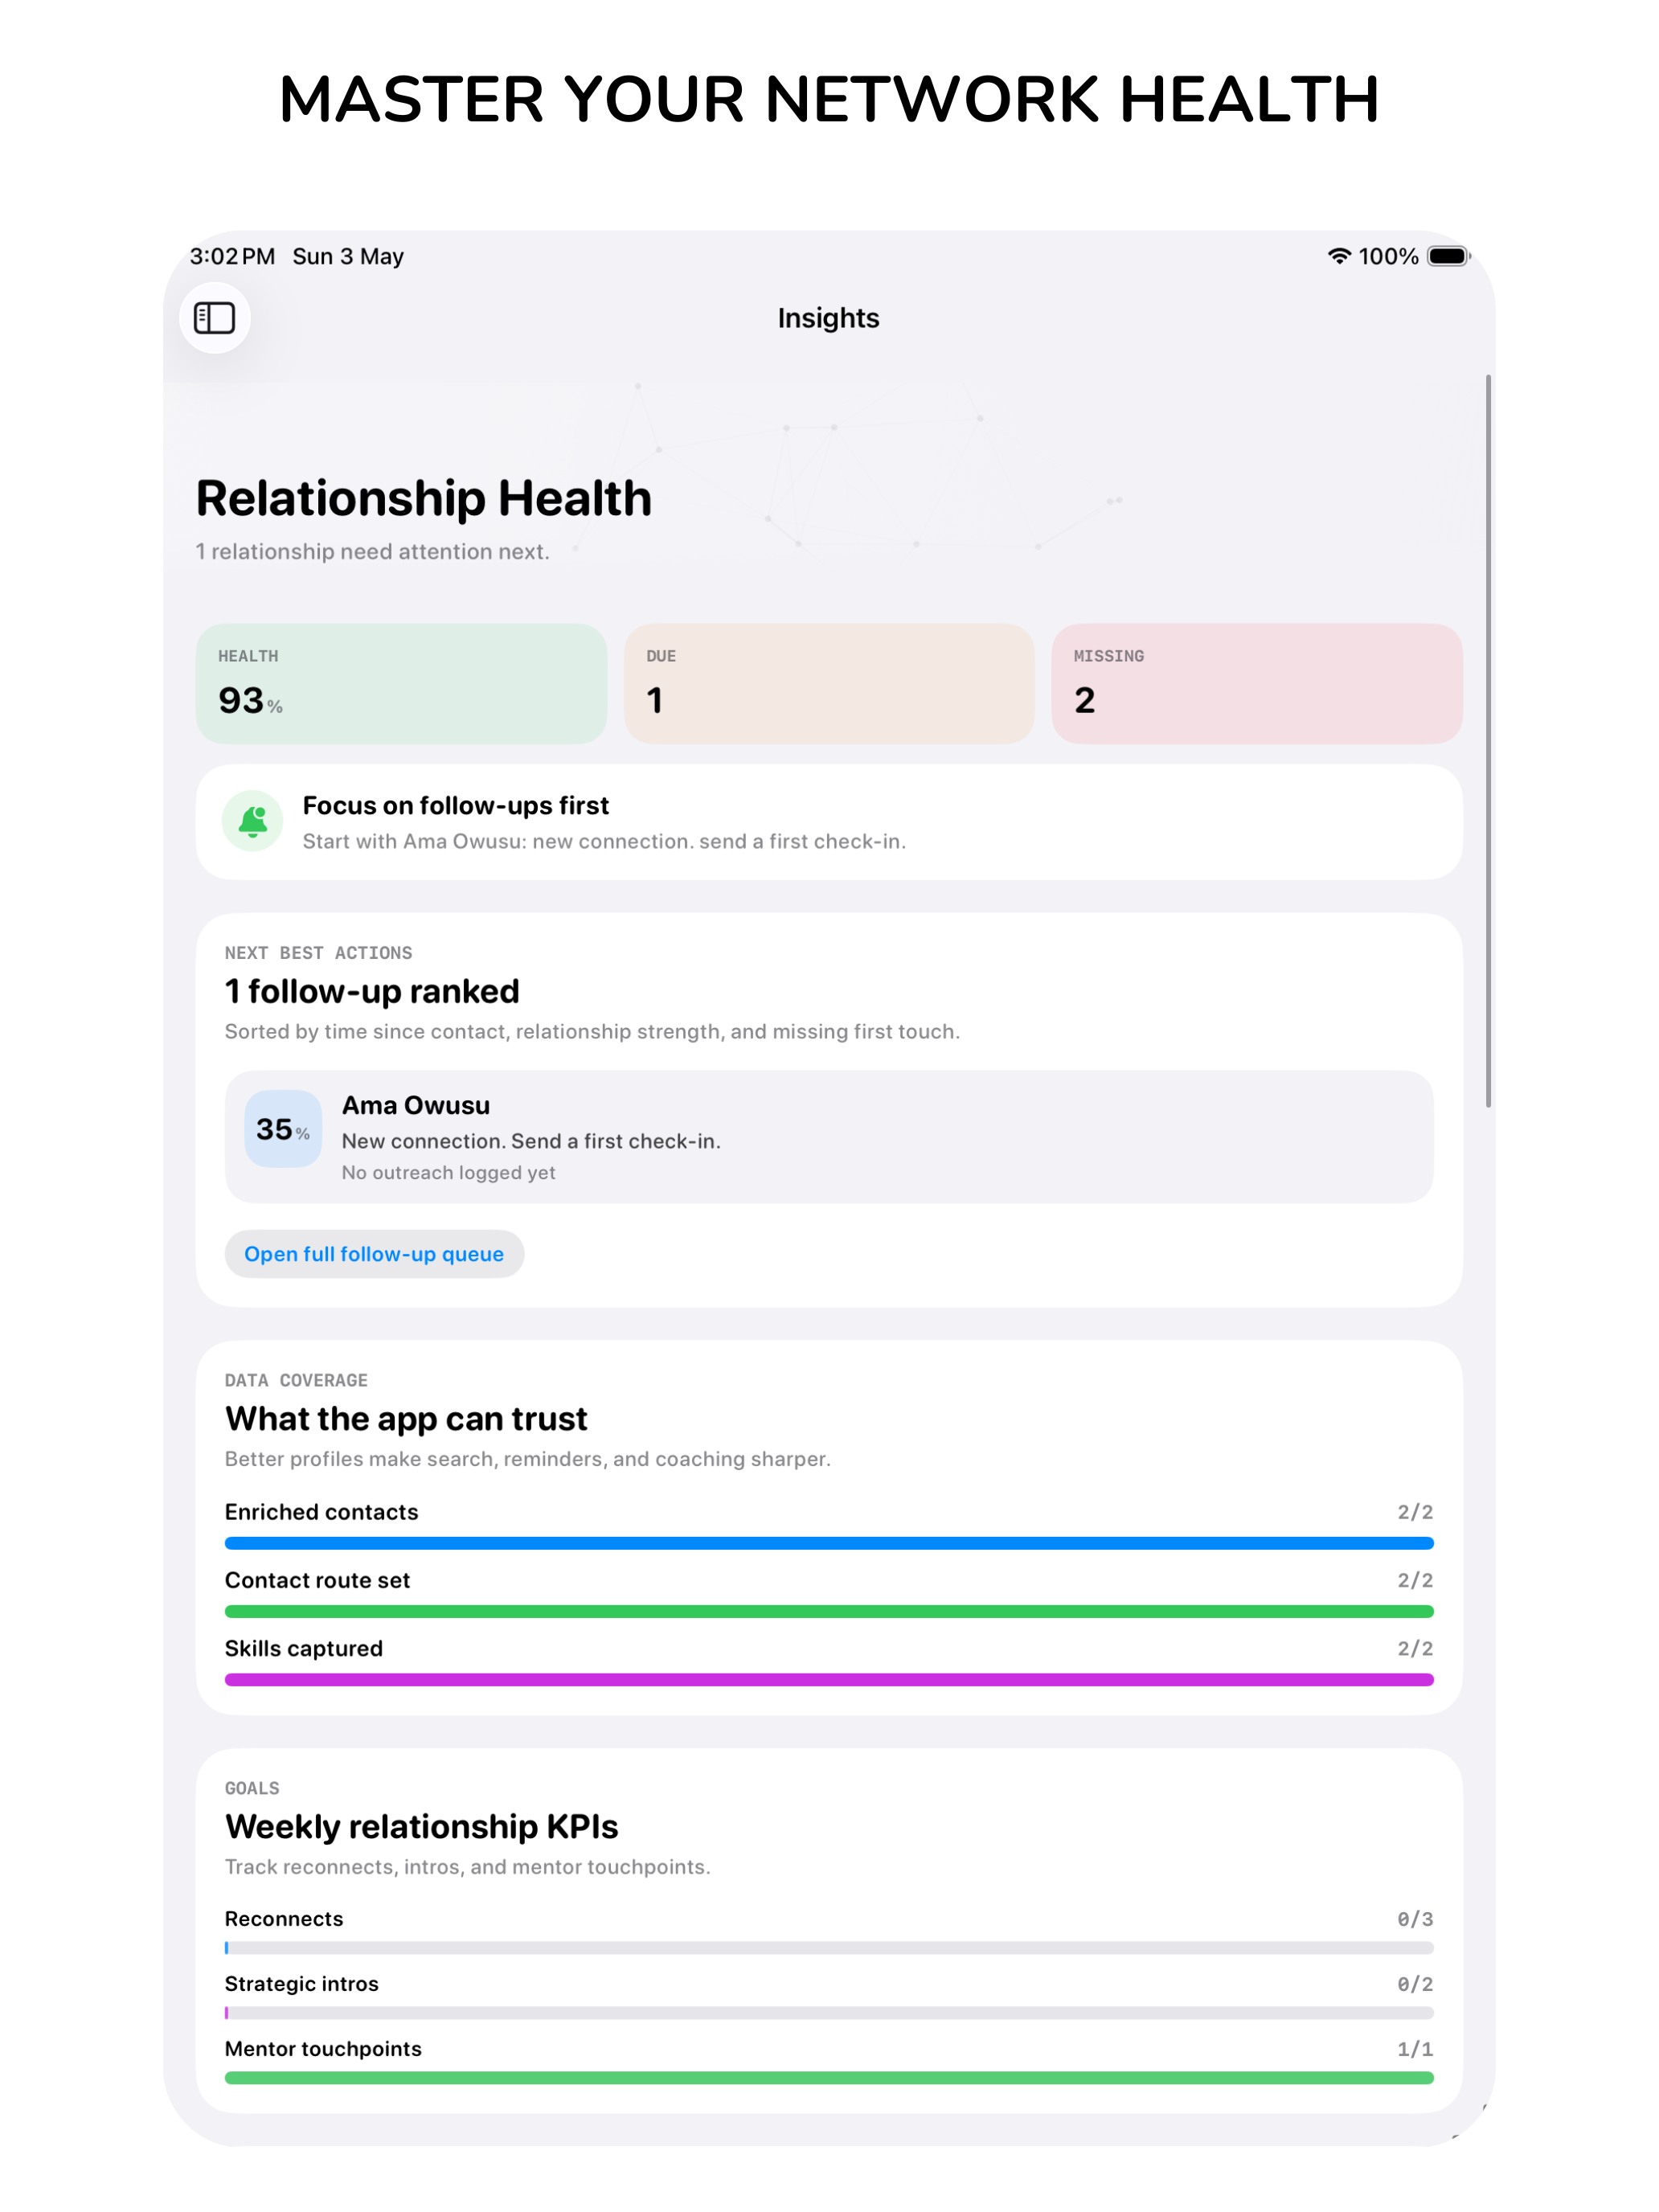Click the Insights title

tap(828, 318)
